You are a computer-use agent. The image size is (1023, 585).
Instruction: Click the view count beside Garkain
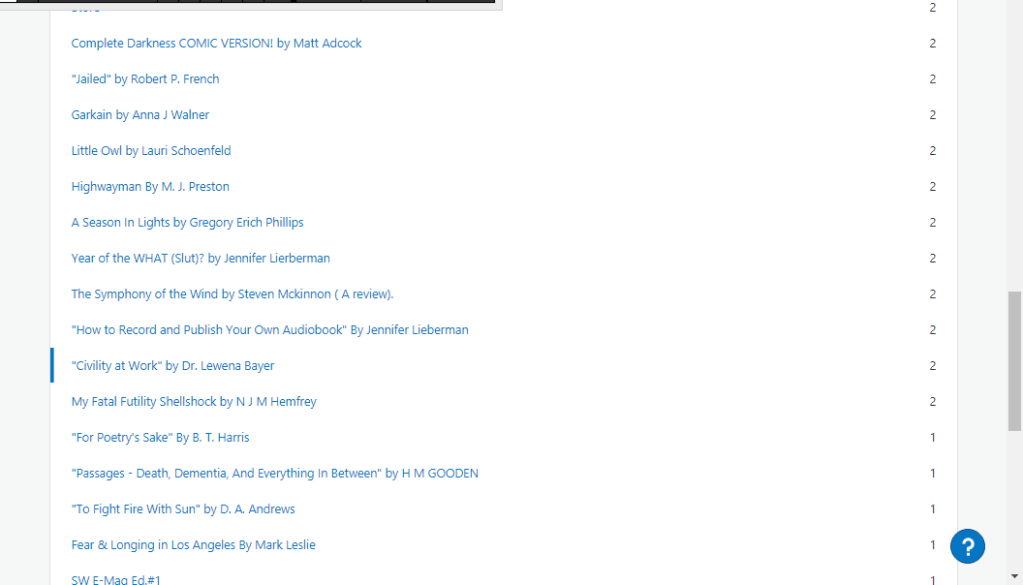(932, 115)
